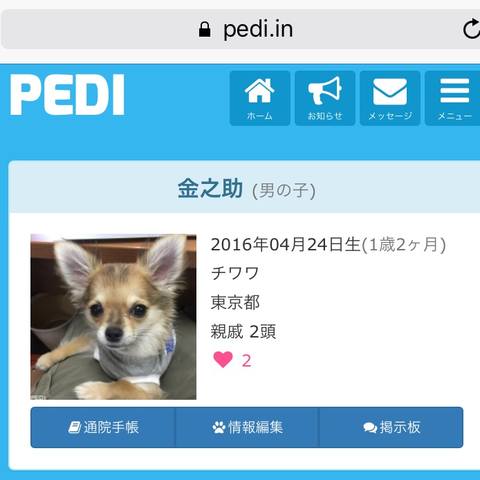The width and height of the screenshot is (480, 480).
Task: Click the paw icon on 情報編集
Action: [219, 427]
